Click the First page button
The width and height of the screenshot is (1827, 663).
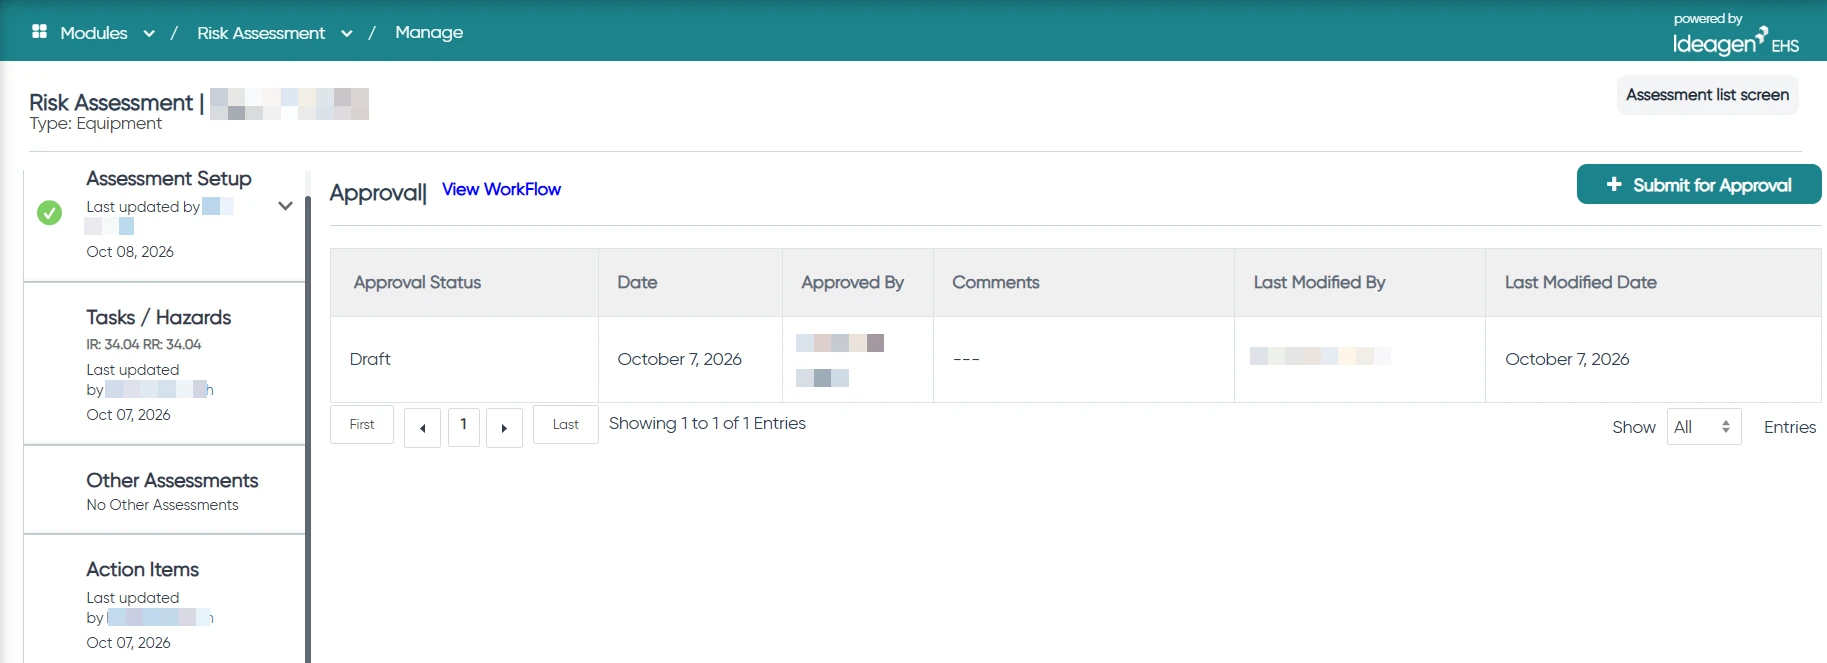pyautogui.click(x=362, y=425)
